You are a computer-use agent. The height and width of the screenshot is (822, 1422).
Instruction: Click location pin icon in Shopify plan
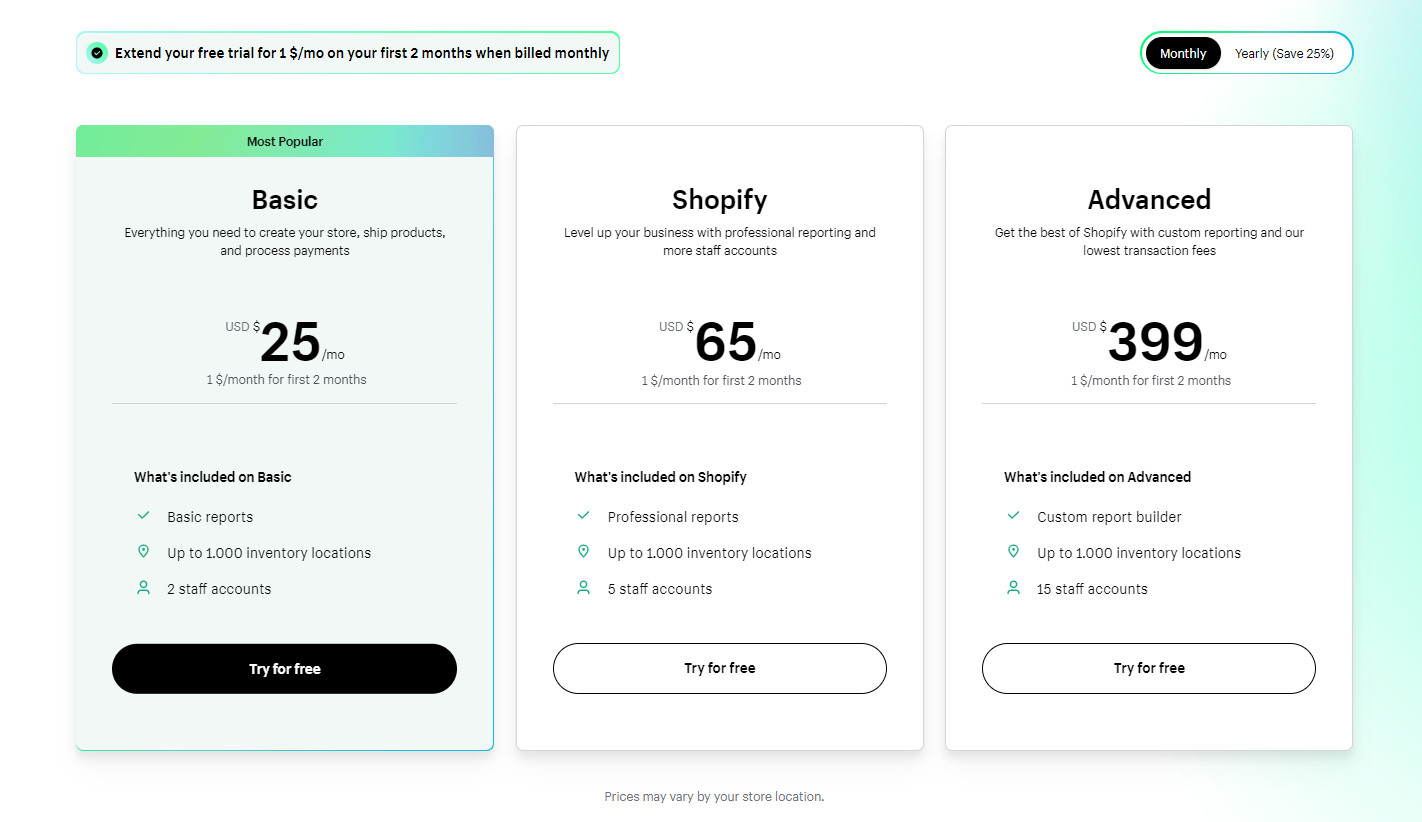click(584, 552)
